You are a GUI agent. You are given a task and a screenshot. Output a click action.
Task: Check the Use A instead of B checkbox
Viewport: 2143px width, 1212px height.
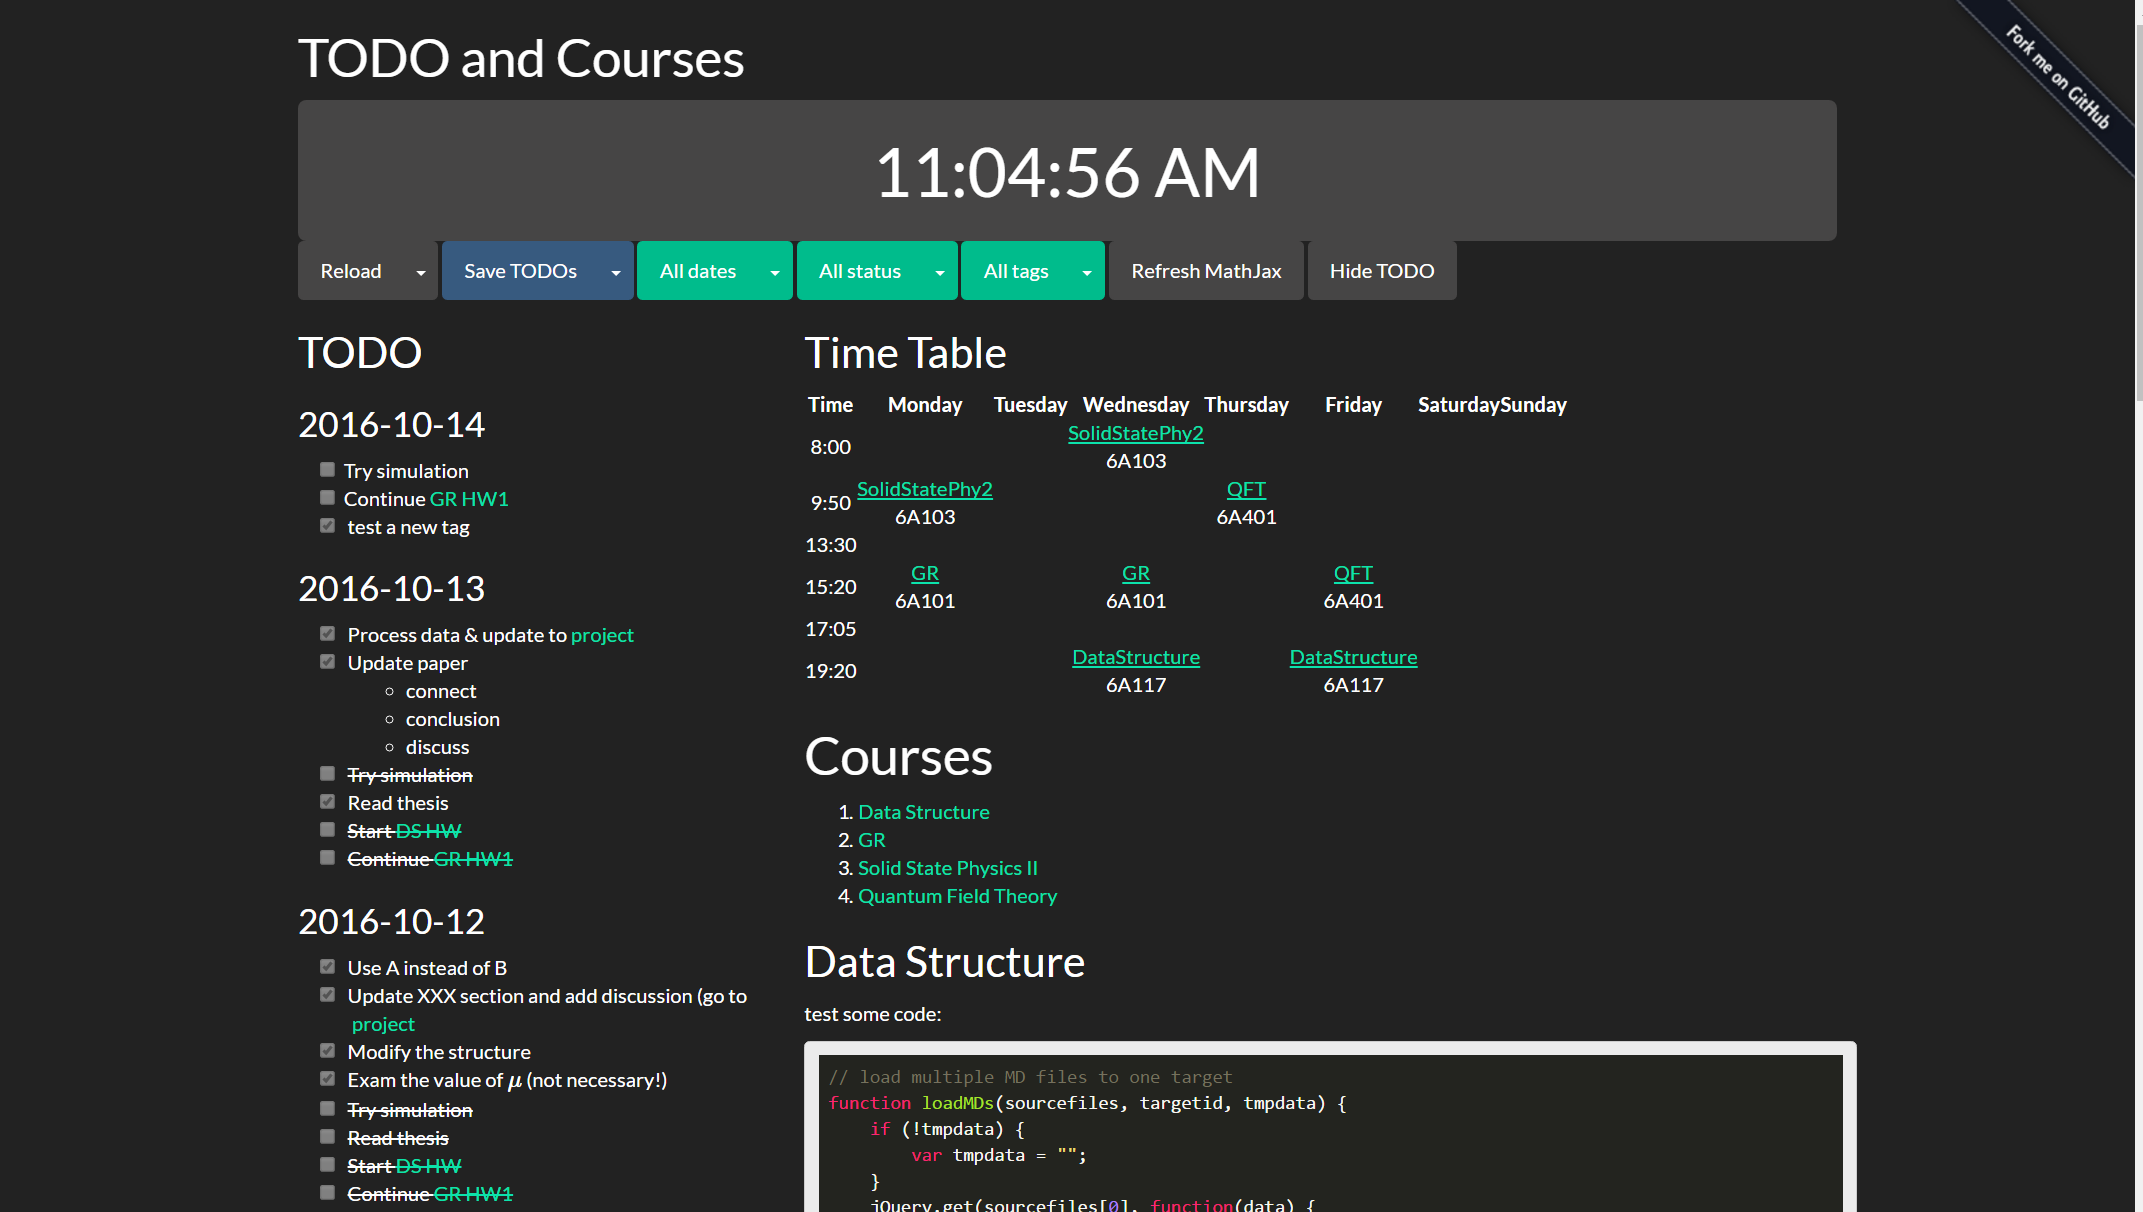click(327, 966)
